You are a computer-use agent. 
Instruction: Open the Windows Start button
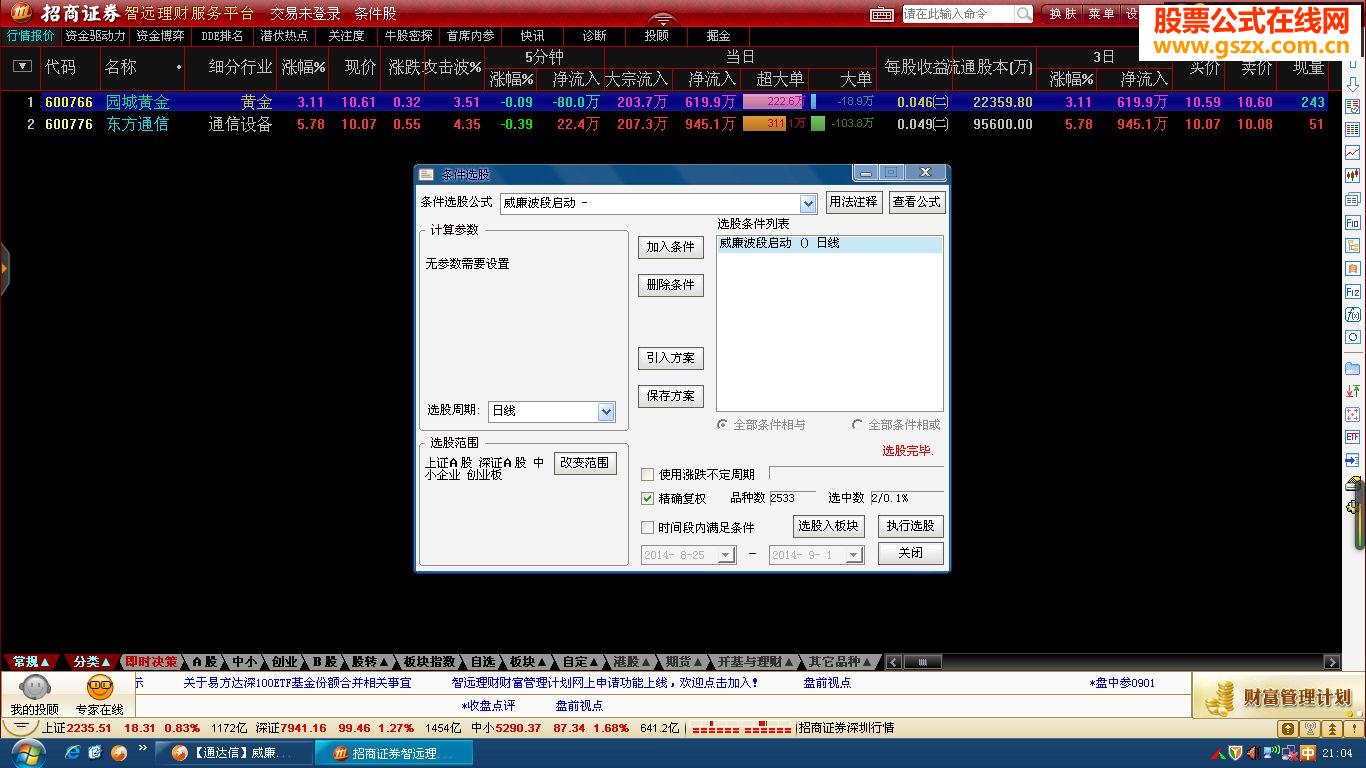27,752
